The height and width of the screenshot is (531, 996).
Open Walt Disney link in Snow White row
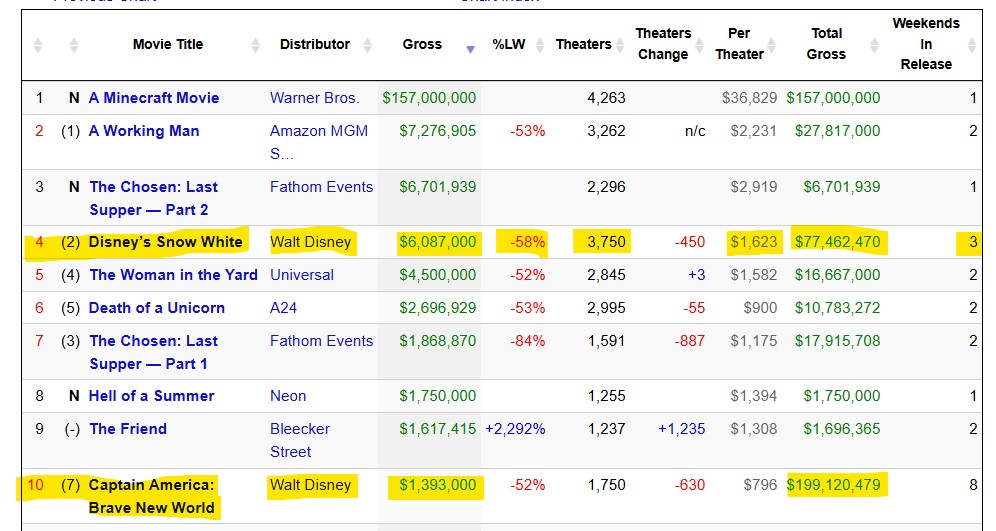[x=311, y=242]
